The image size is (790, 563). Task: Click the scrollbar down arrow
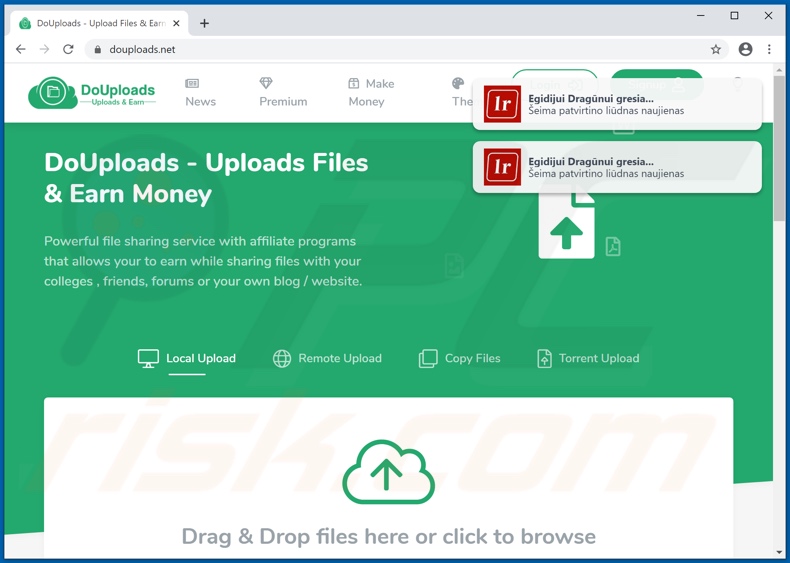(779, 552)
